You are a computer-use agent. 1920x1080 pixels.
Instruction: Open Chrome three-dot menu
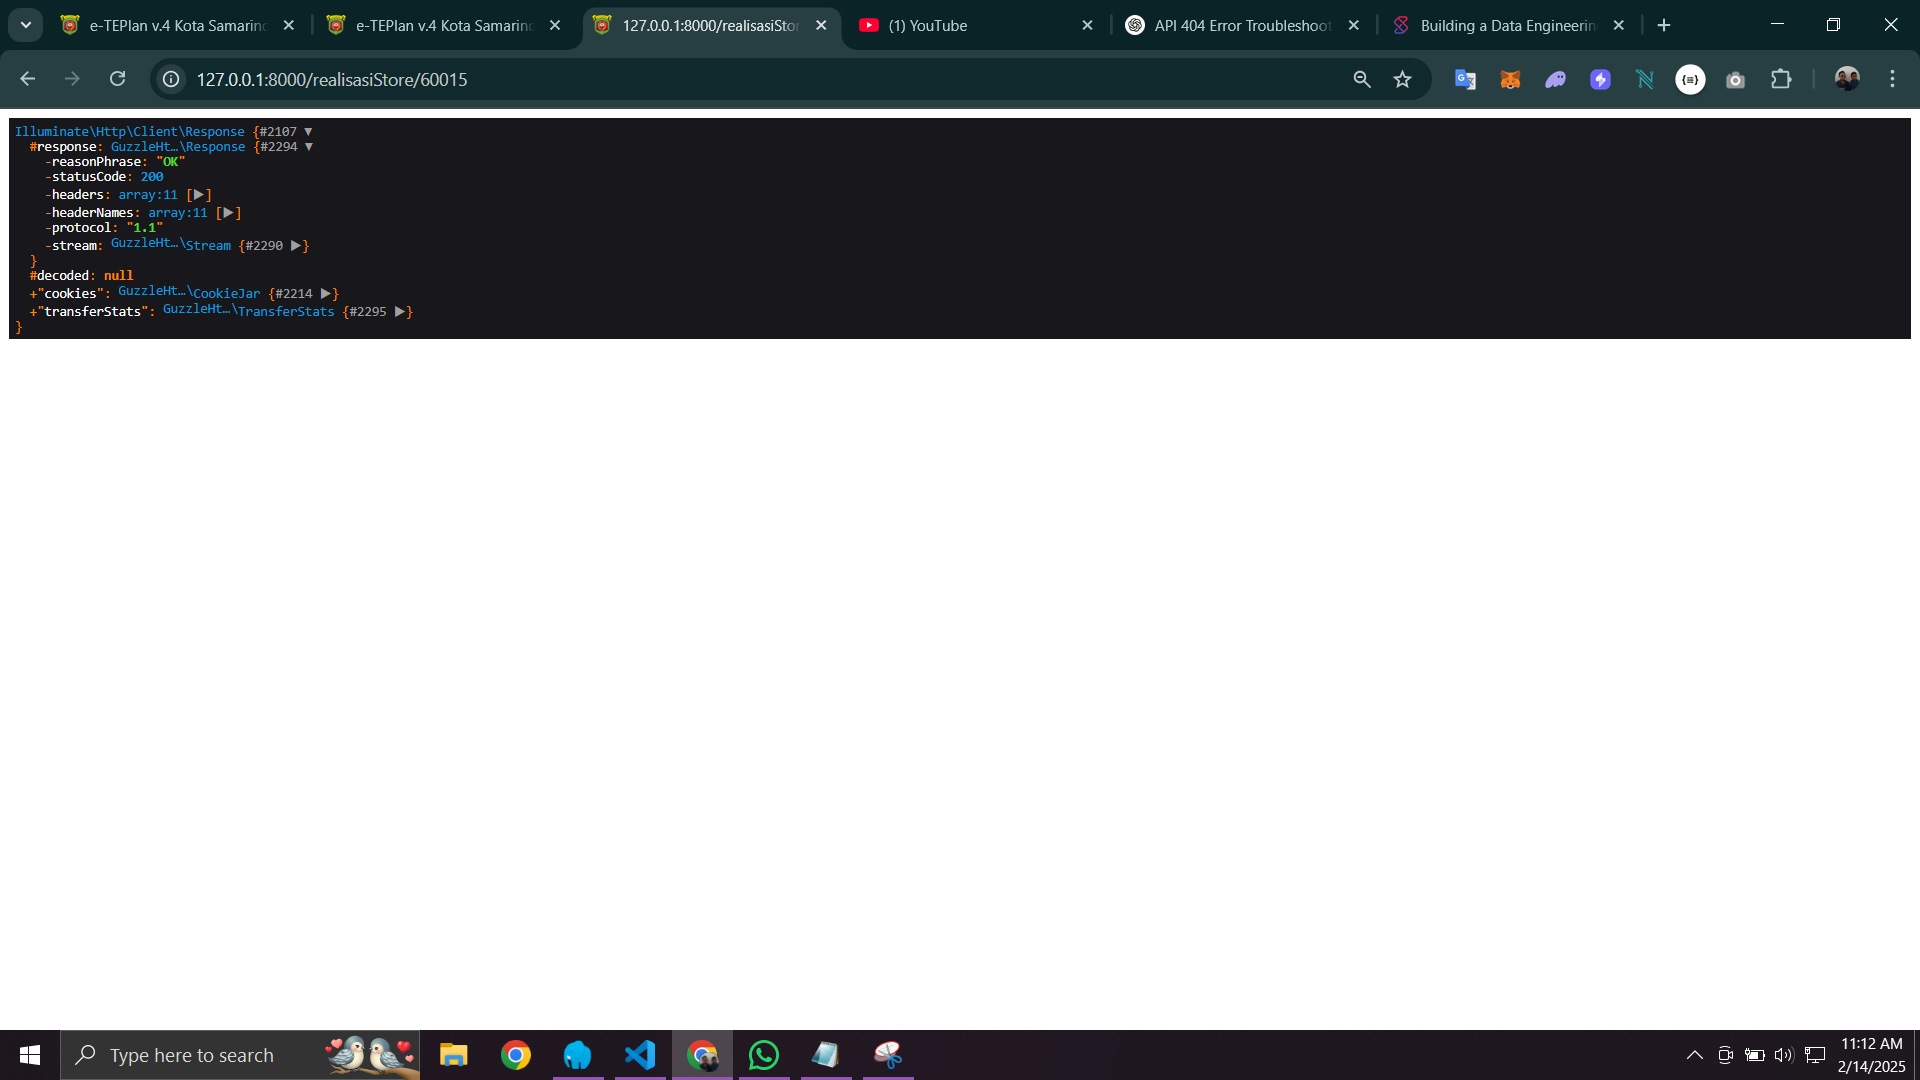pyautogui.click(x=1892, y=79)
